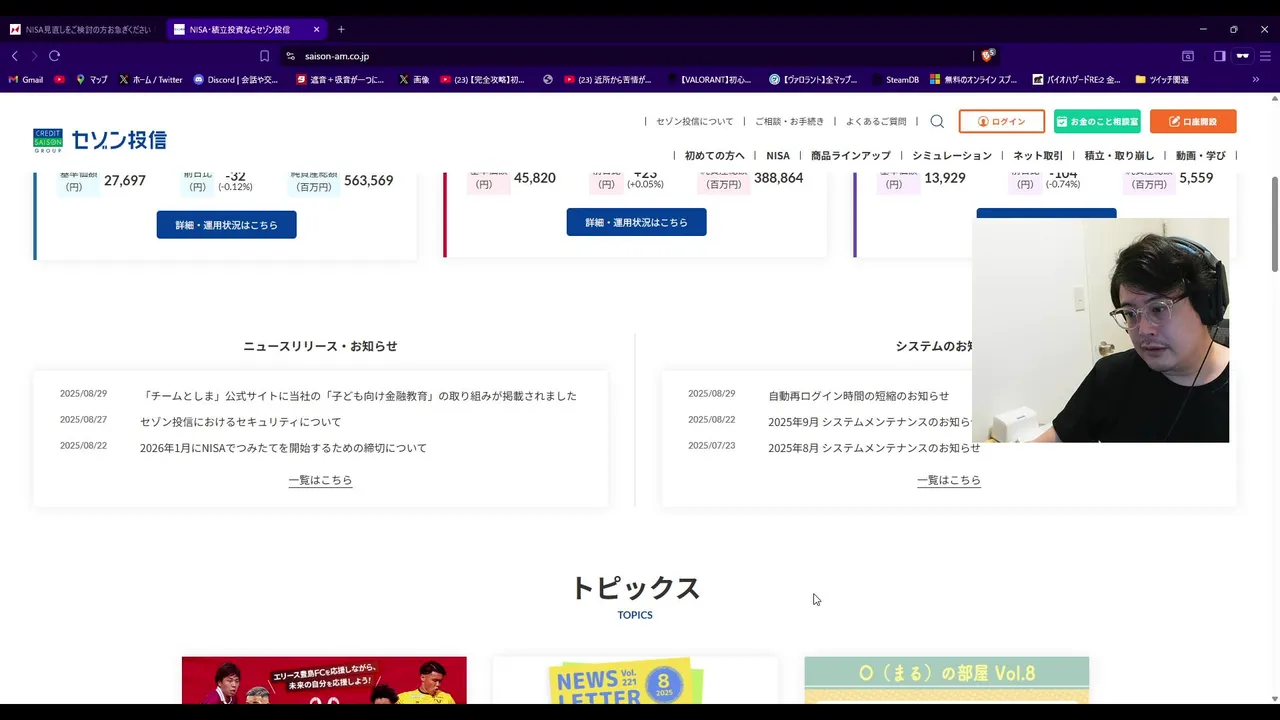
Task: Open the 2025年8月 システムメンテナンス notice
Action: tap(874, 448)
